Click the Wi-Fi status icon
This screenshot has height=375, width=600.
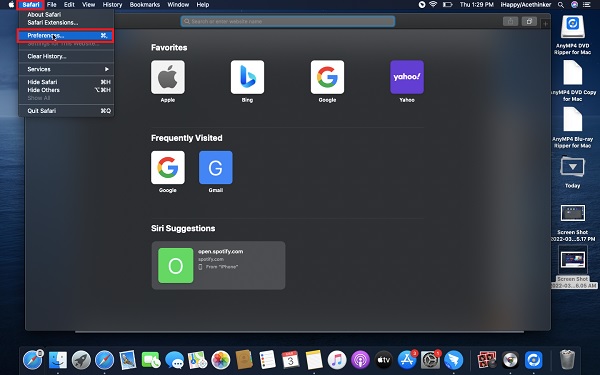pyautogui.click(x=433, y=5)
